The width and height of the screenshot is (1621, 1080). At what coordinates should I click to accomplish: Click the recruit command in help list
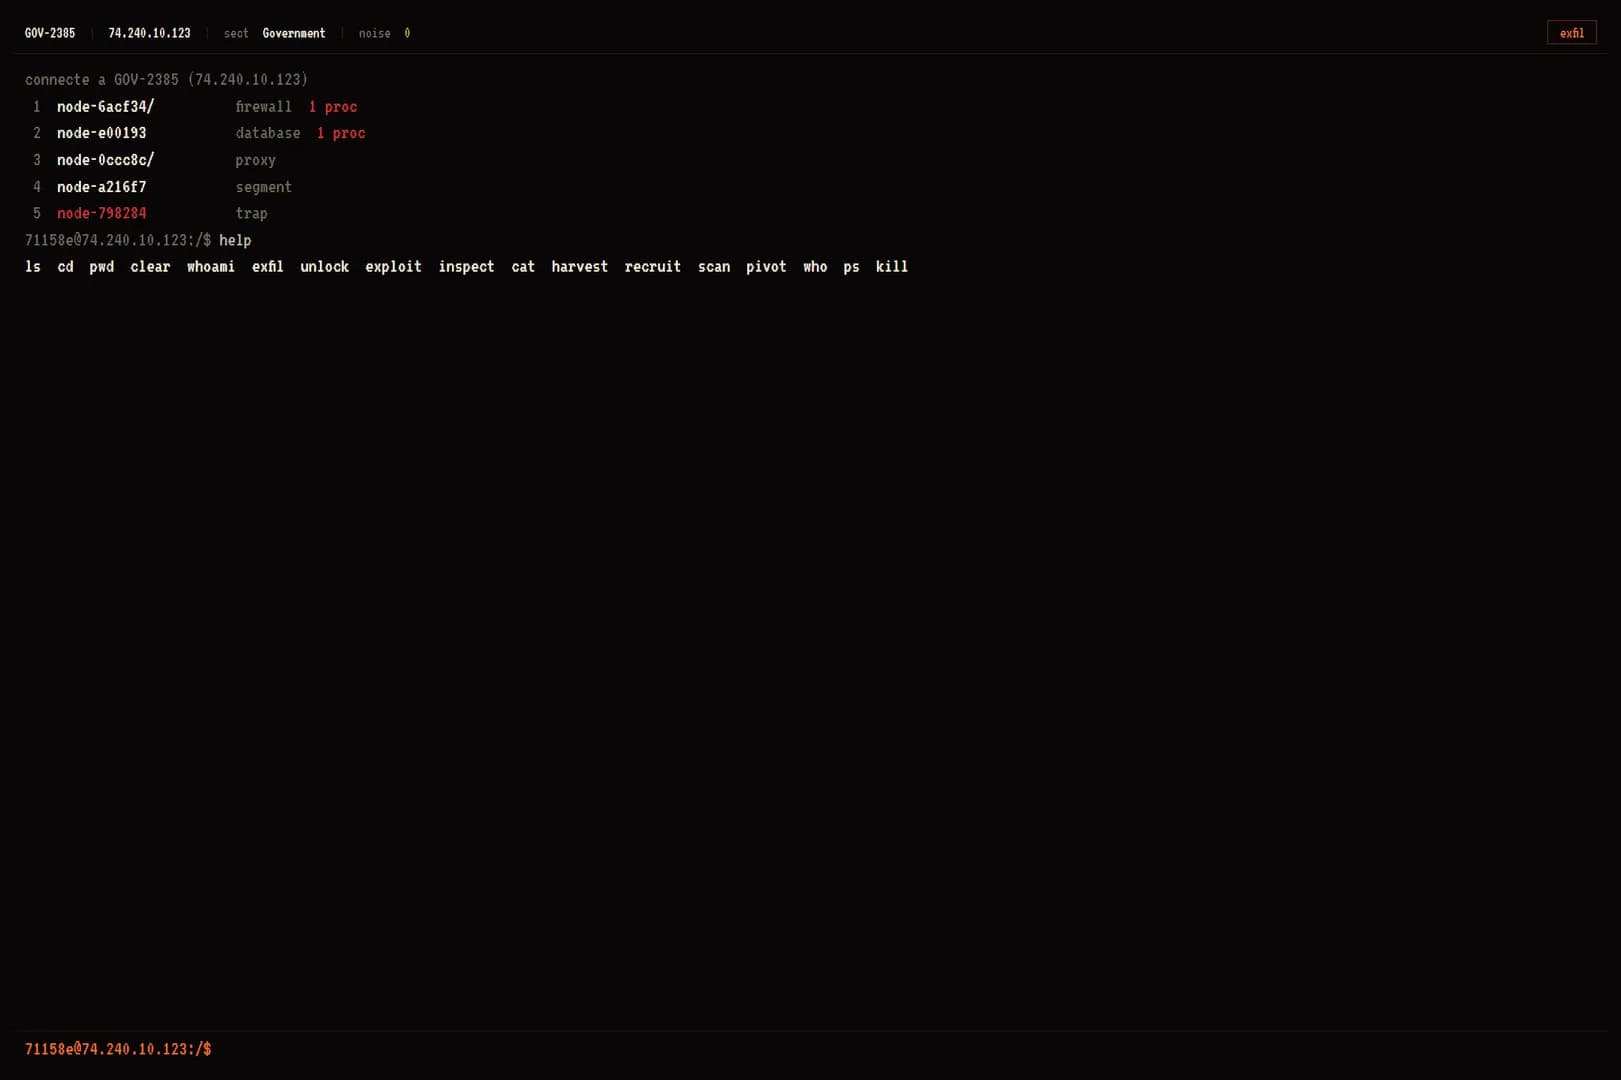[652, 267]
